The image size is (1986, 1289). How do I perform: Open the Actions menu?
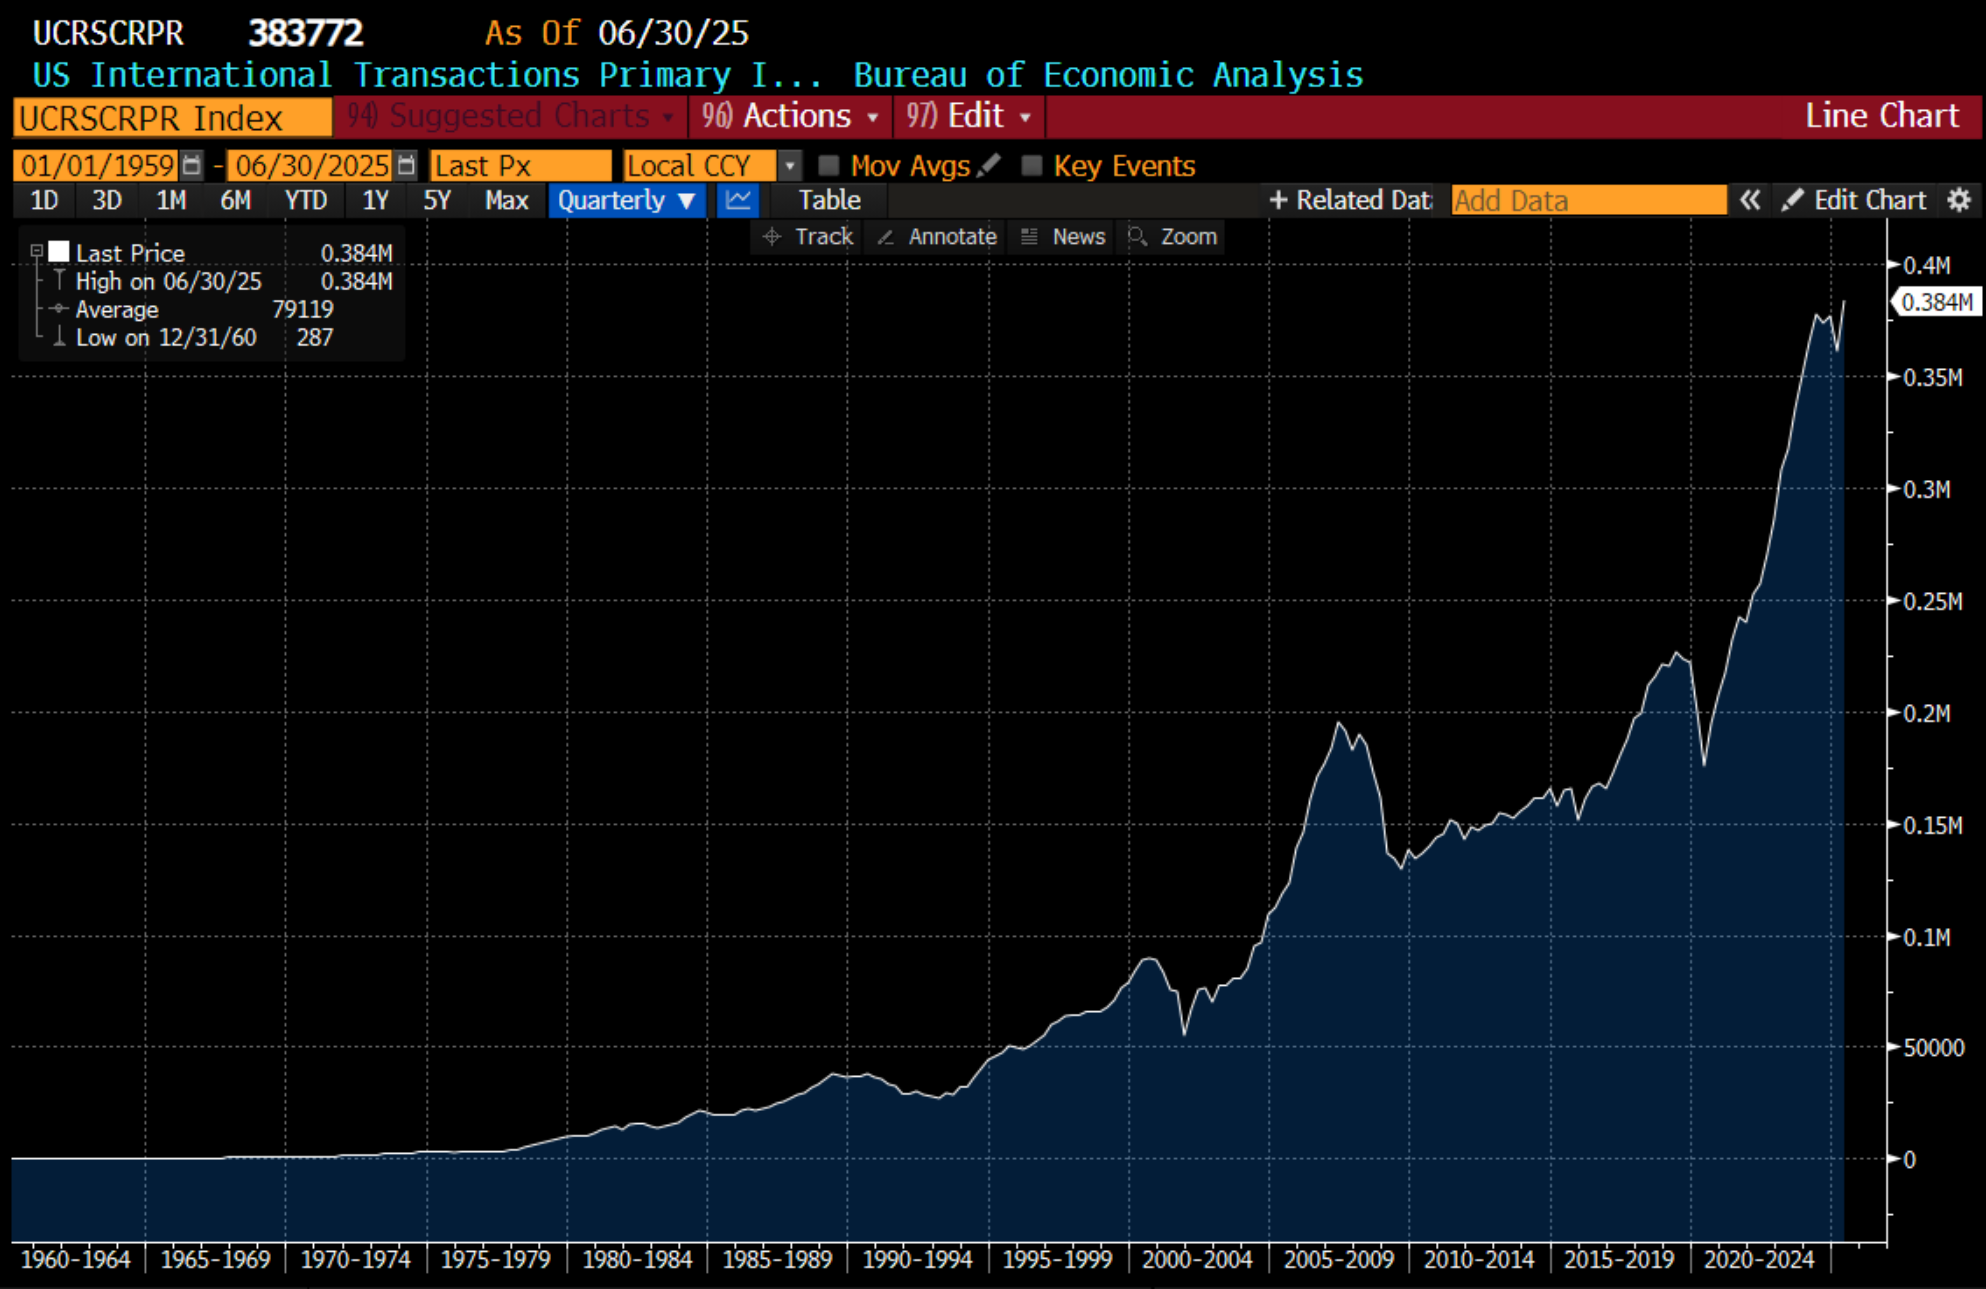point(789,116)
